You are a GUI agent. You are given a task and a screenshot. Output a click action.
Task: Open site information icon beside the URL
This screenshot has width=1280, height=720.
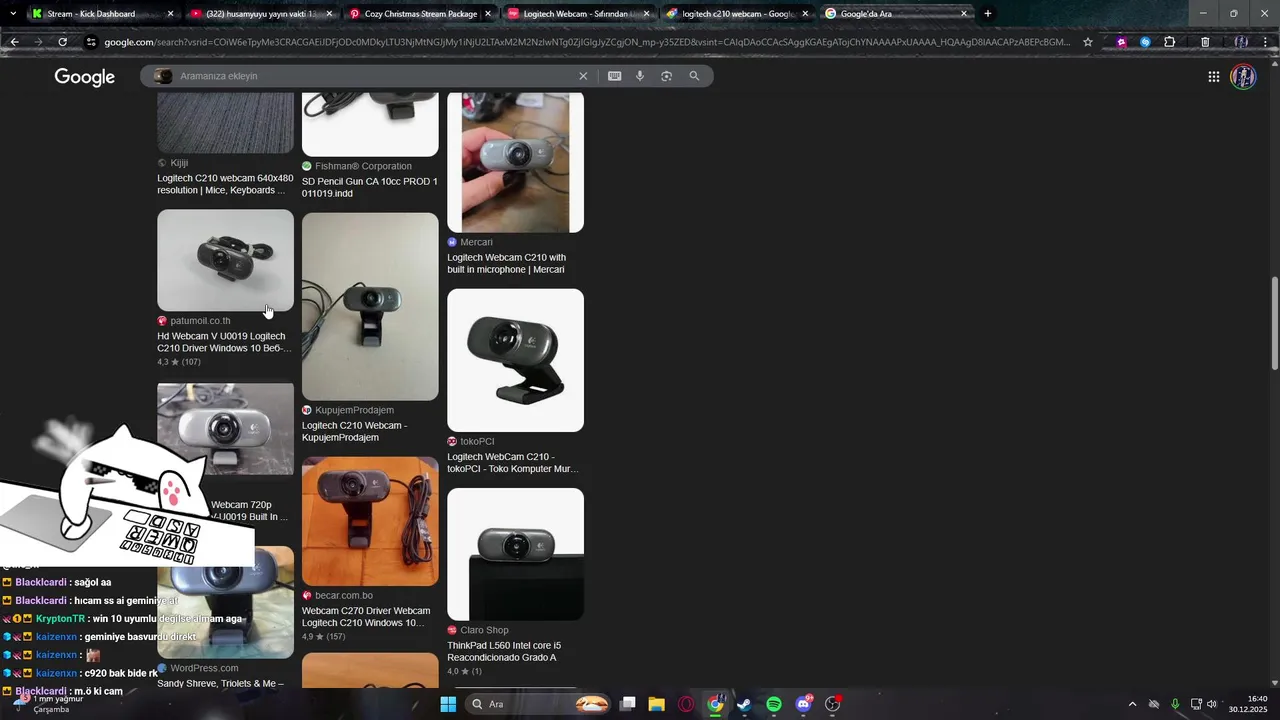91,42
